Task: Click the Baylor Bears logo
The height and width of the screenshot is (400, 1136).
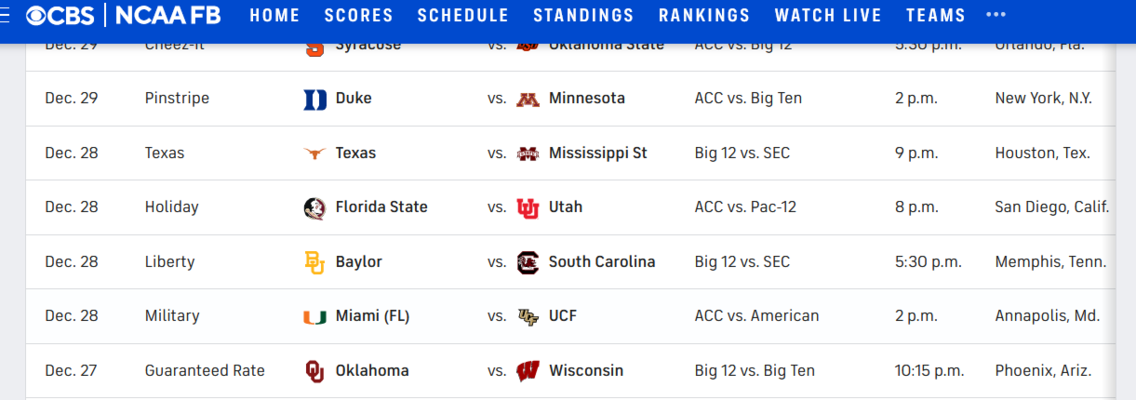Action: pyautogui.click(x=314, y=262)
